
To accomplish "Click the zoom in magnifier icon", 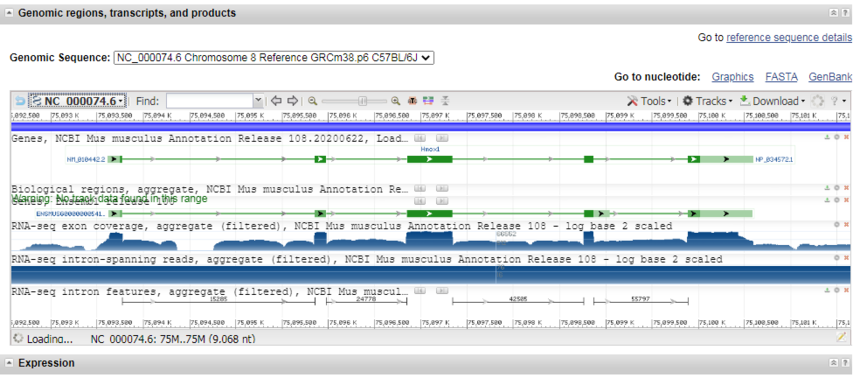I will (395, 101).
